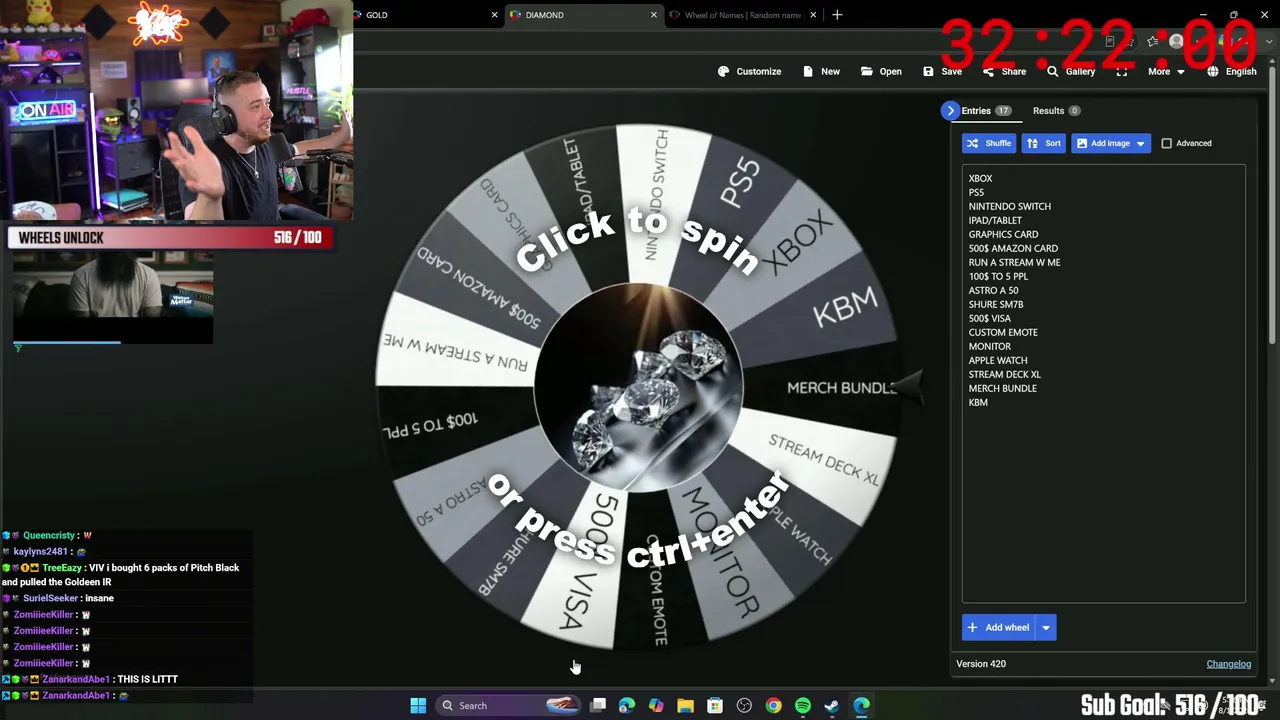Image resolution: width=1280 pixels, height=720 pixels.
Task: Open the browser profile avatar
Action: coord(1176,41)
